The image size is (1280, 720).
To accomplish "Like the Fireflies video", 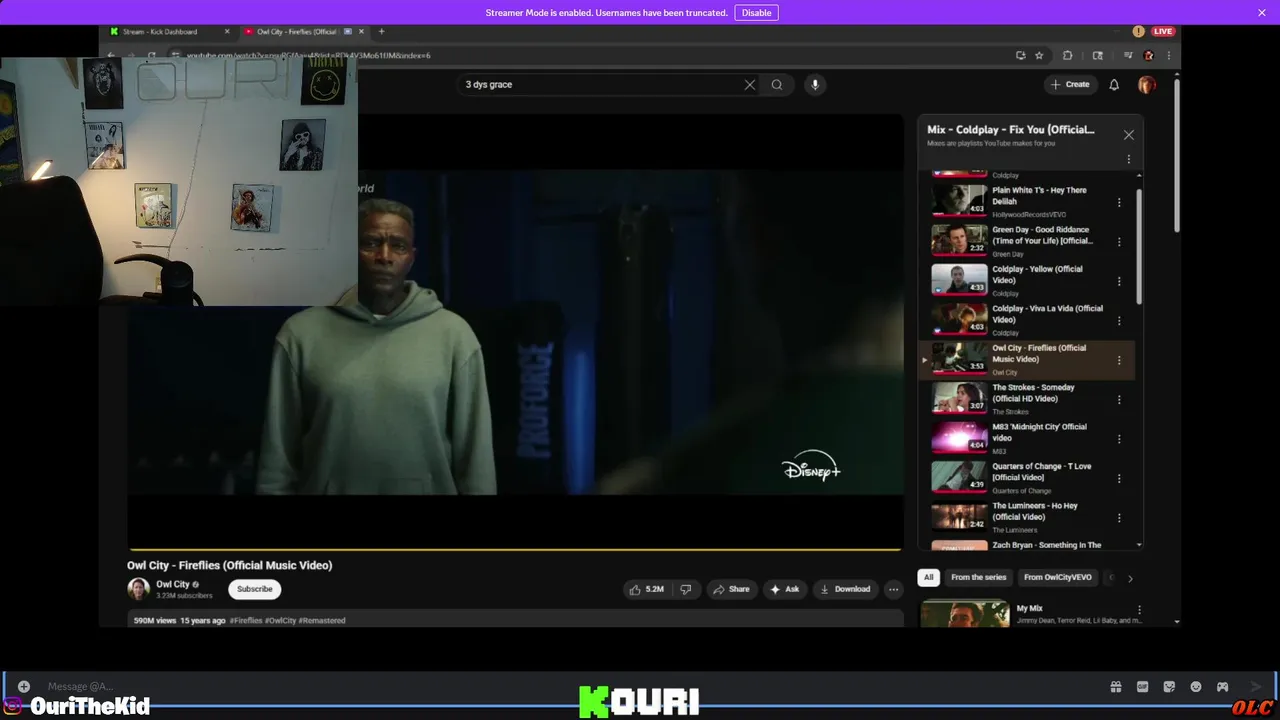I will [646, 589].
